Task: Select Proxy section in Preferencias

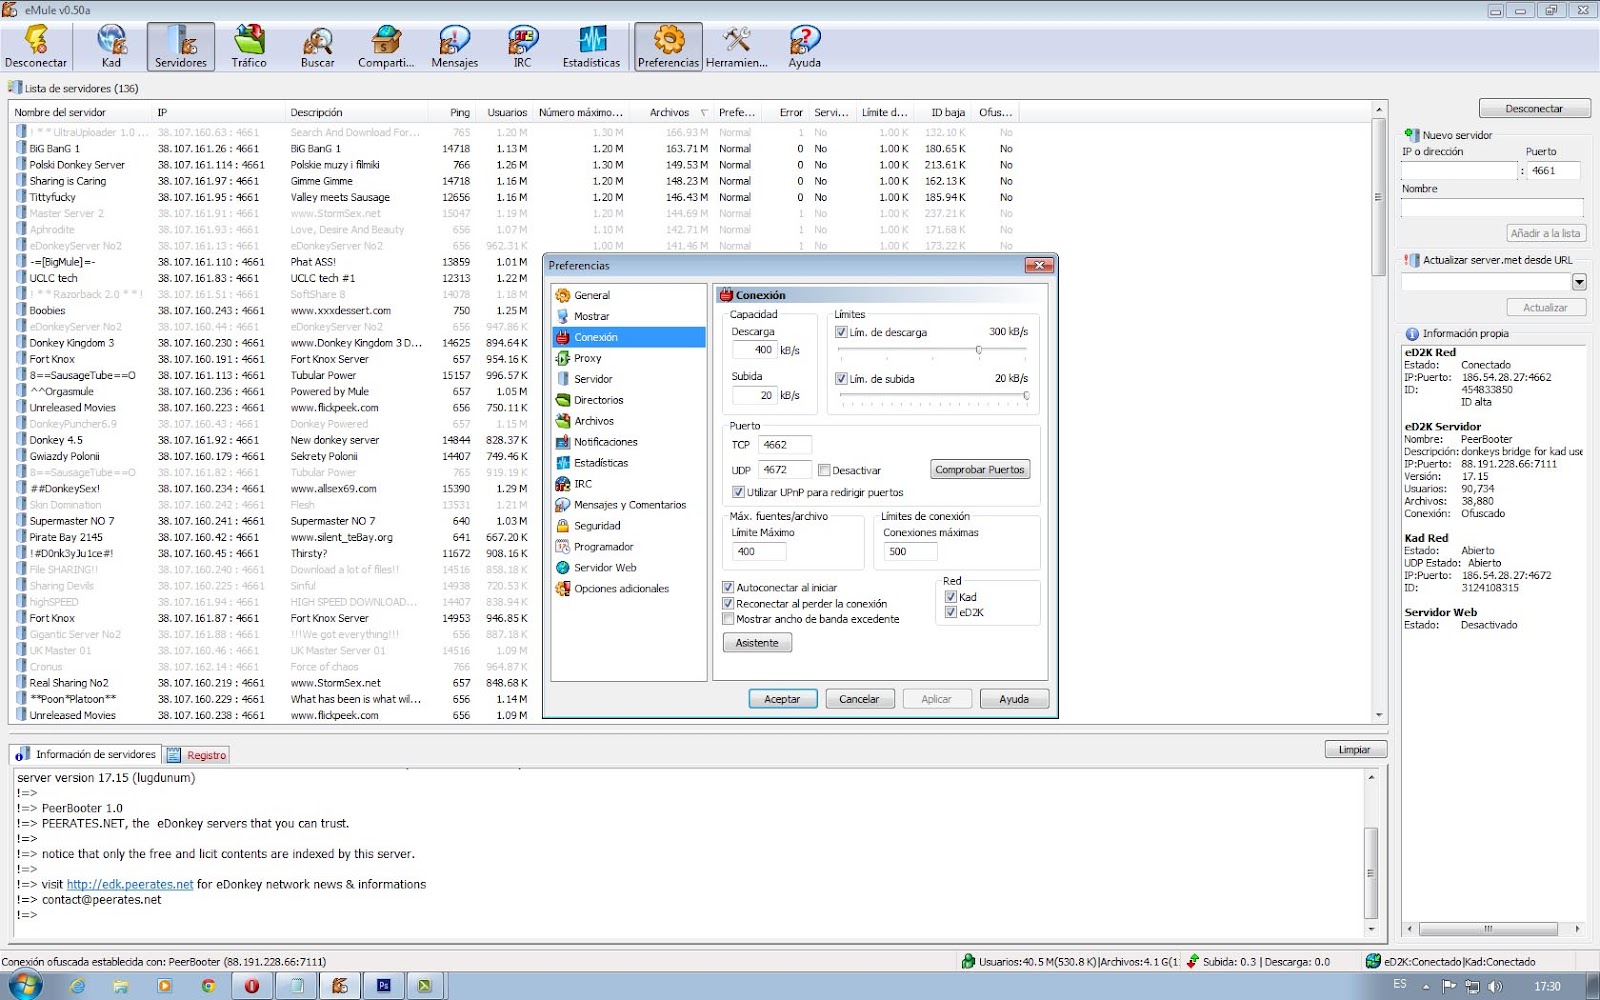Action: pos(591,357)
